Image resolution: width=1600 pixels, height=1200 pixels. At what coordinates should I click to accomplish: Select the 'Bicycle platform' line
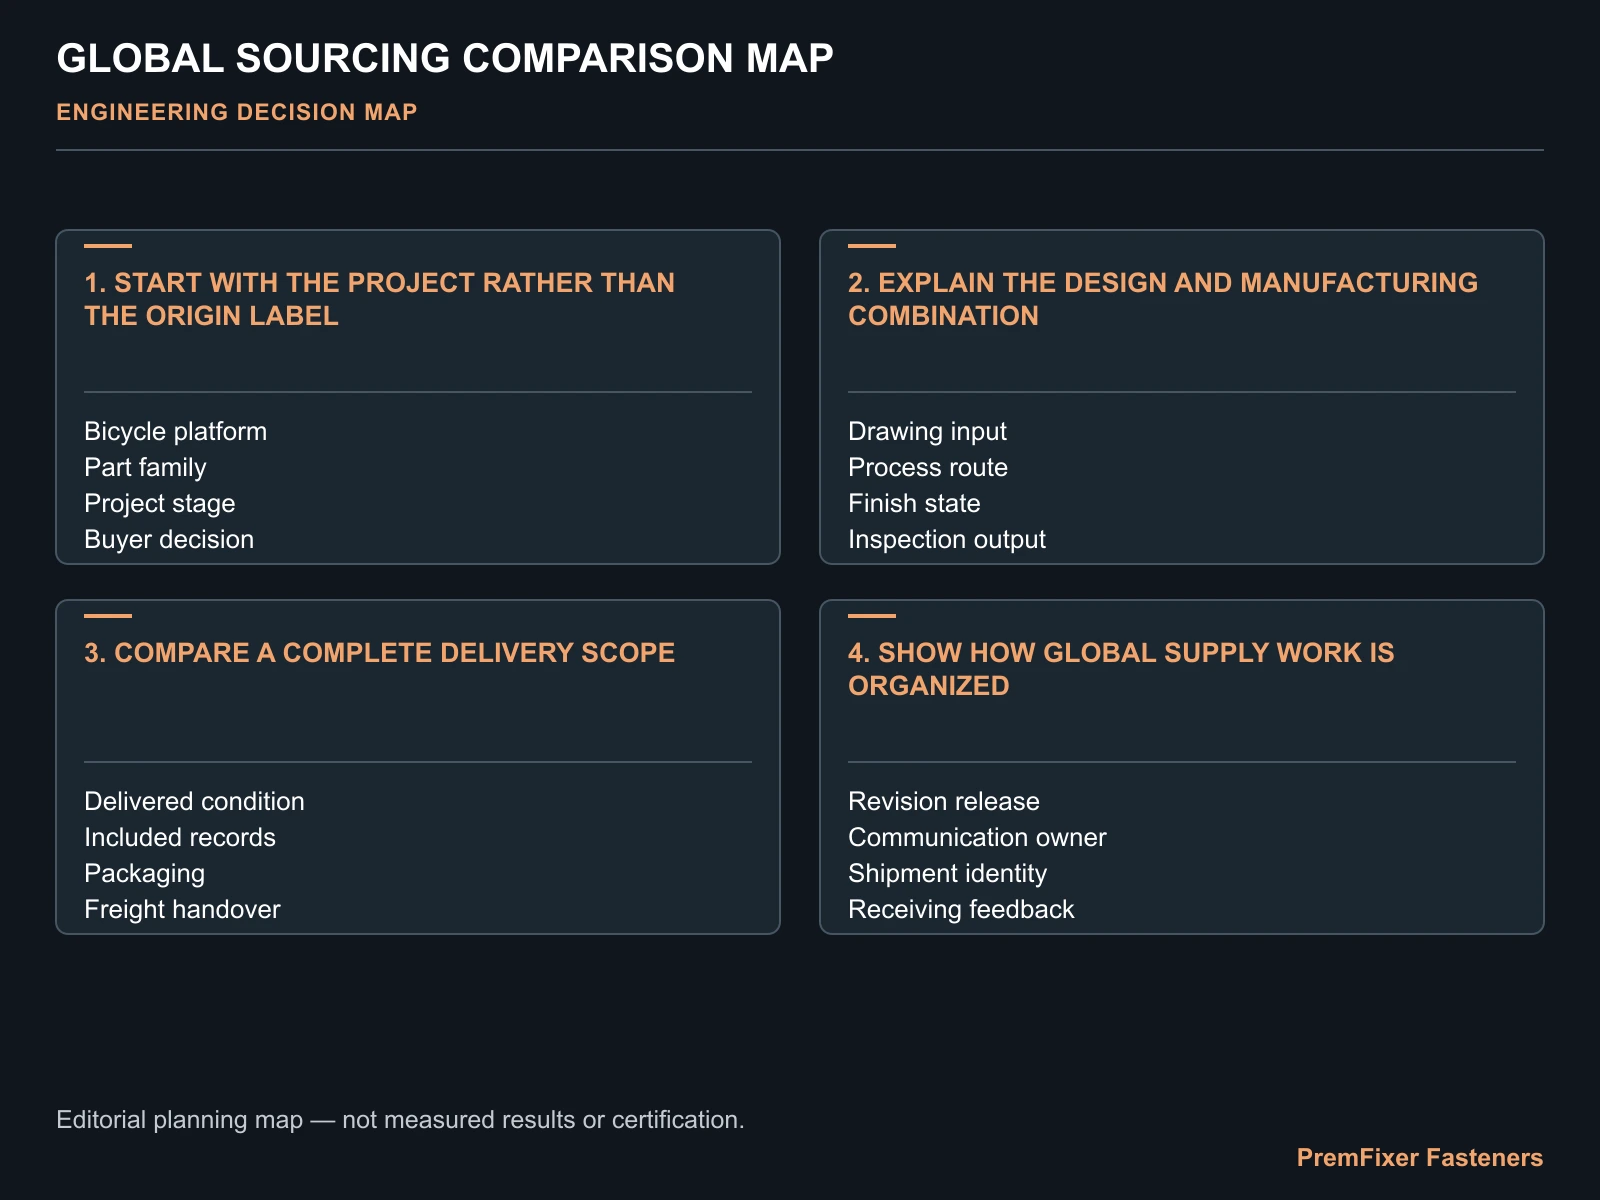[176, 431]
